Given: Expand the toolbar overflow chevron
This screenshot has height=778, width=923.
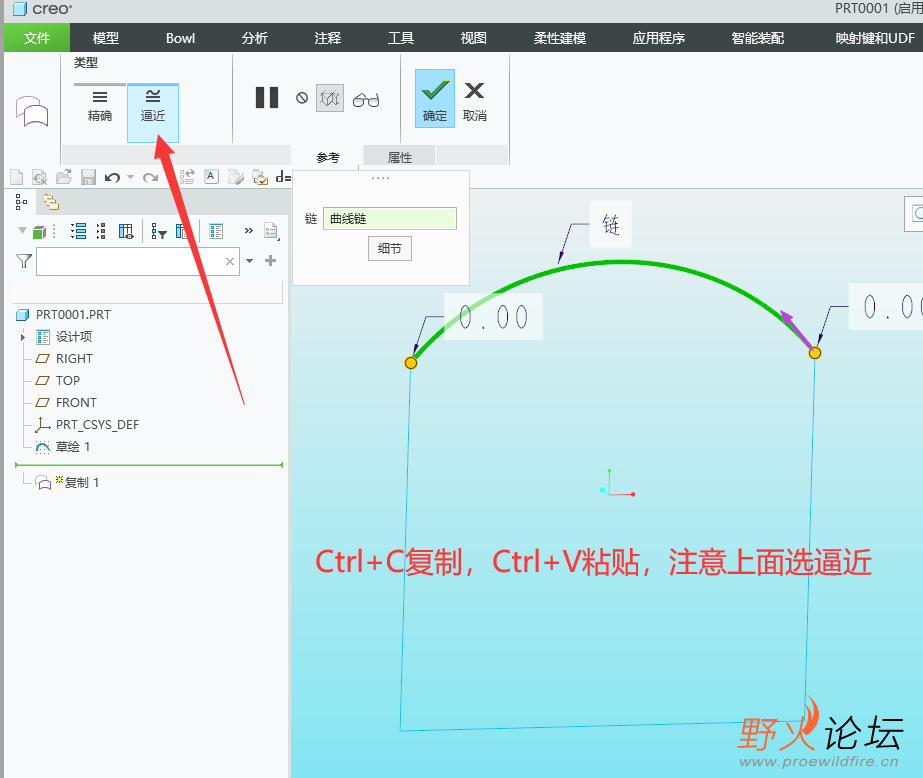Looking at the screenshot, I should coord(249,231).
